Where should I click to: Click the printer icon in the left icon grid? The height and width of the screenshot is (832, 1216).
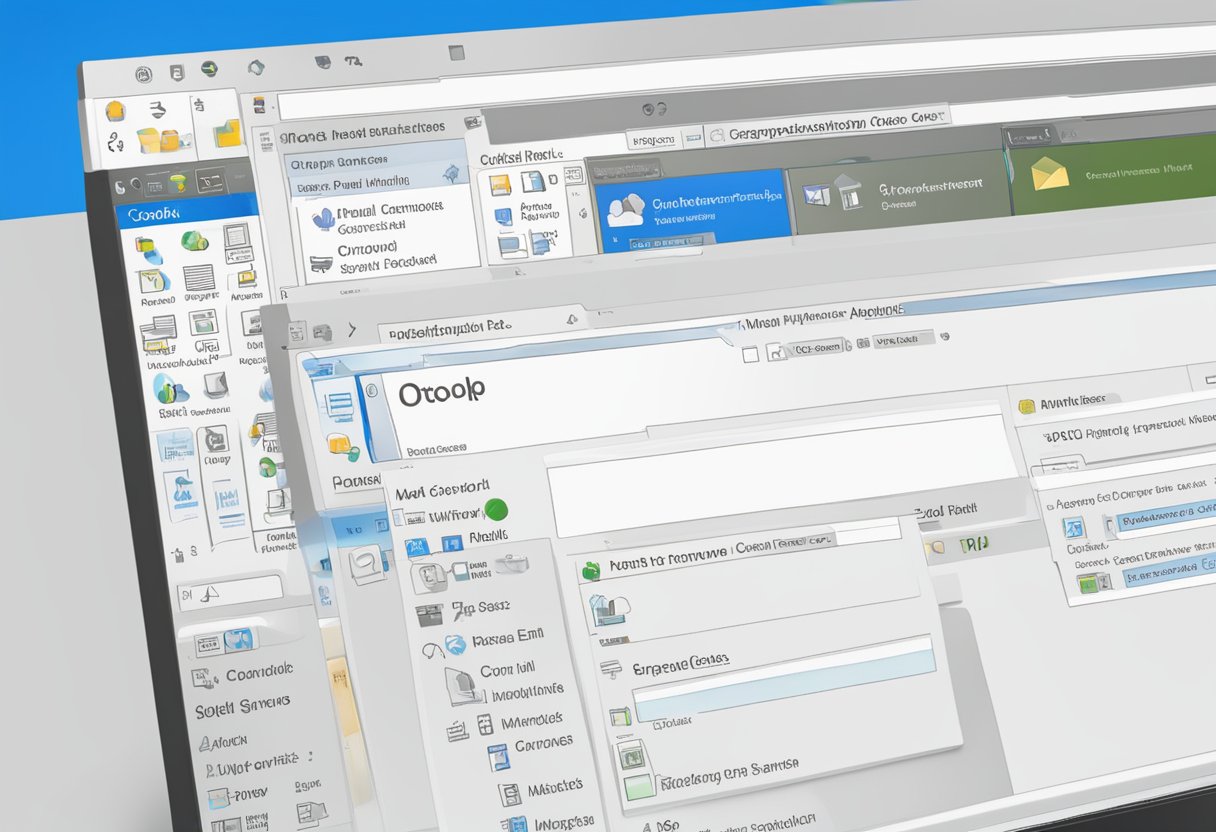point(158,335)
